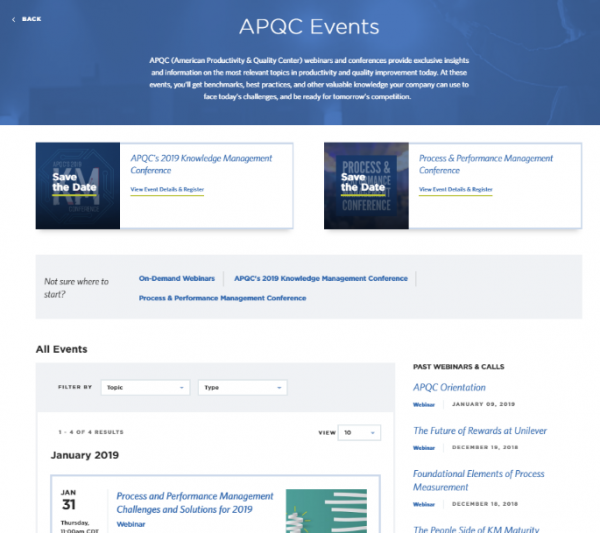This screenshot has height=533, width=600.
Task: Select the Past Webinars & Calls heading
Action: [x=458, y=367]
